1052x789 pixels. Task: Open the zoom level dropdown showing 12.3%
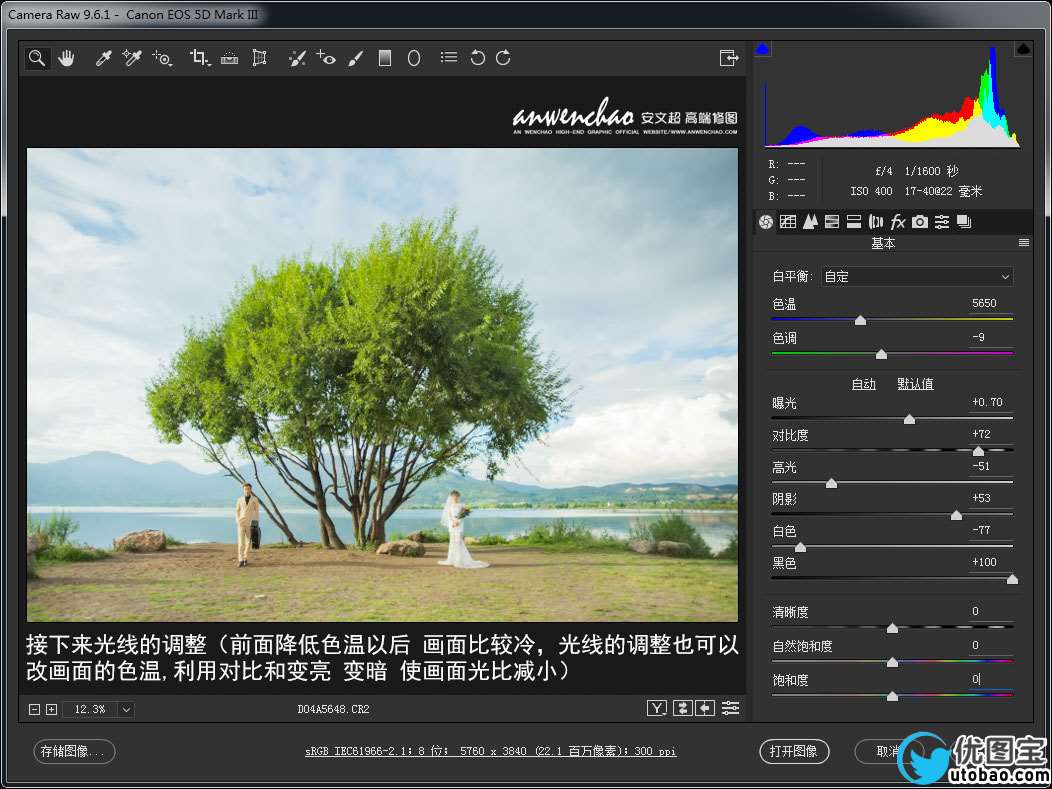coord(126,709)
